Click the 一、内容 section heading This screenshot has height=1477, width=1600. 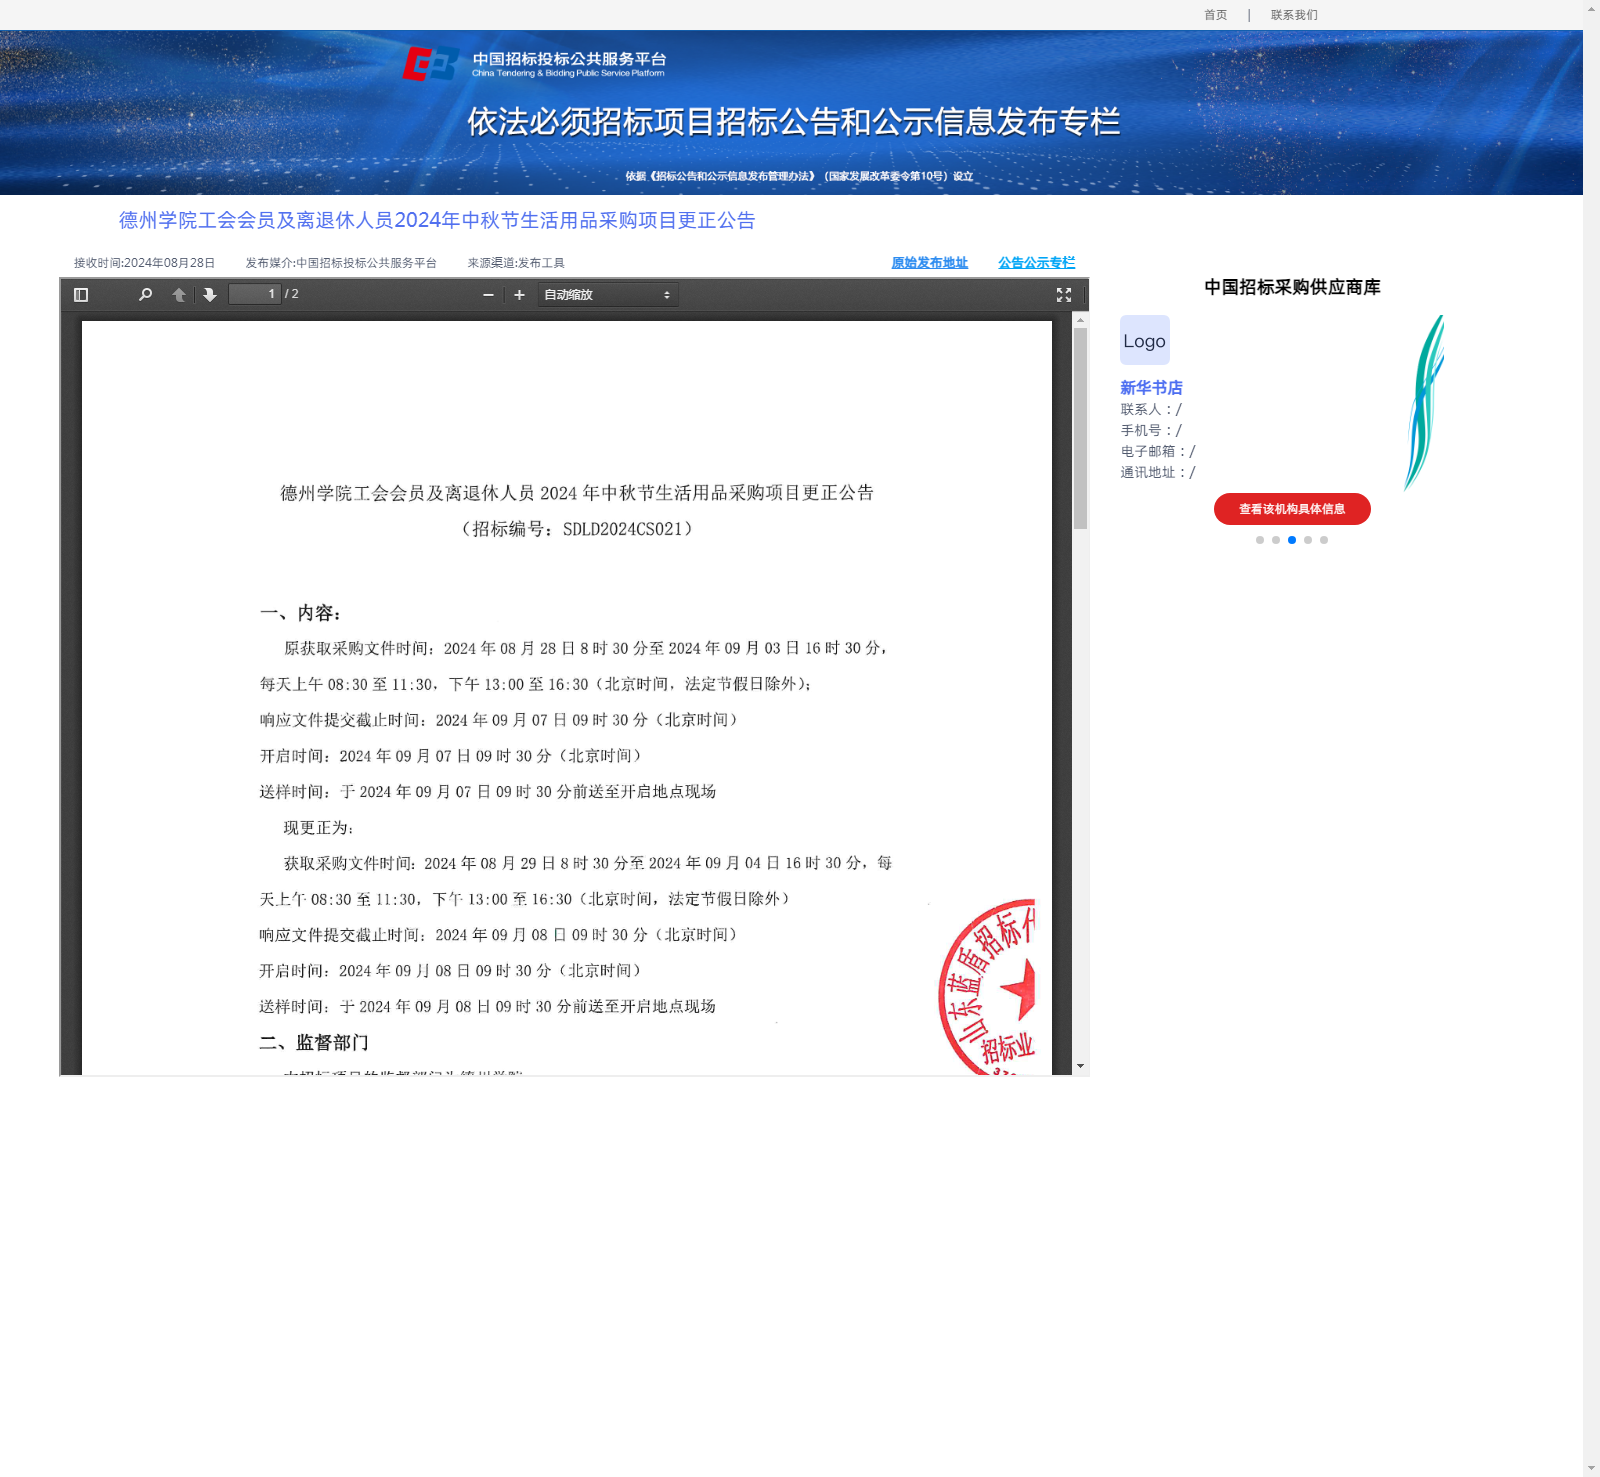[301, 613]
